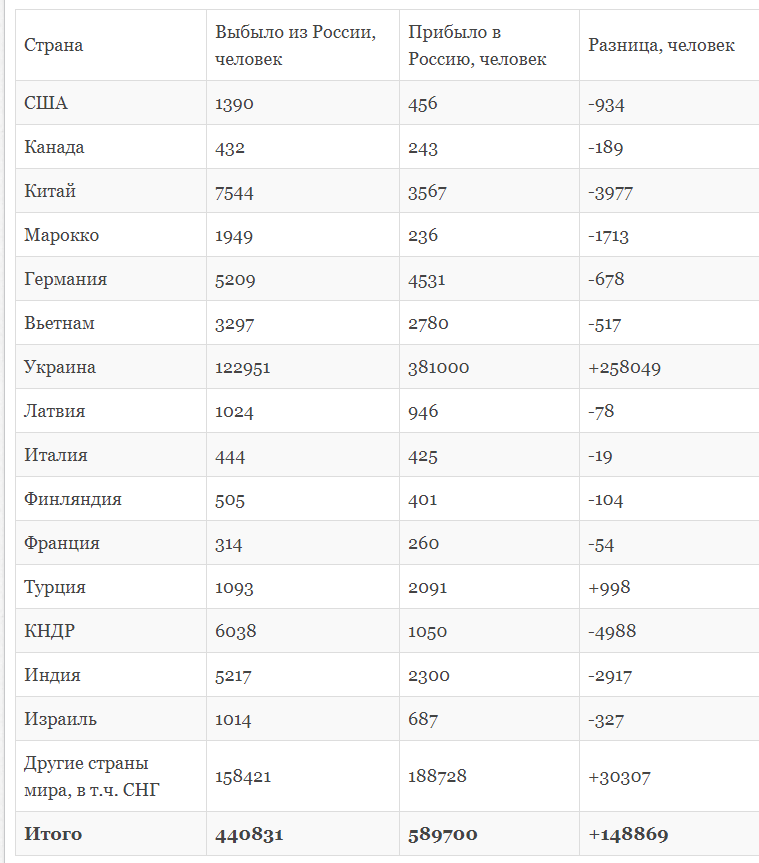Viewport: 759px width, 863px height.
Task: Click the total 589700 arrivals value
Action: point(443,834)
